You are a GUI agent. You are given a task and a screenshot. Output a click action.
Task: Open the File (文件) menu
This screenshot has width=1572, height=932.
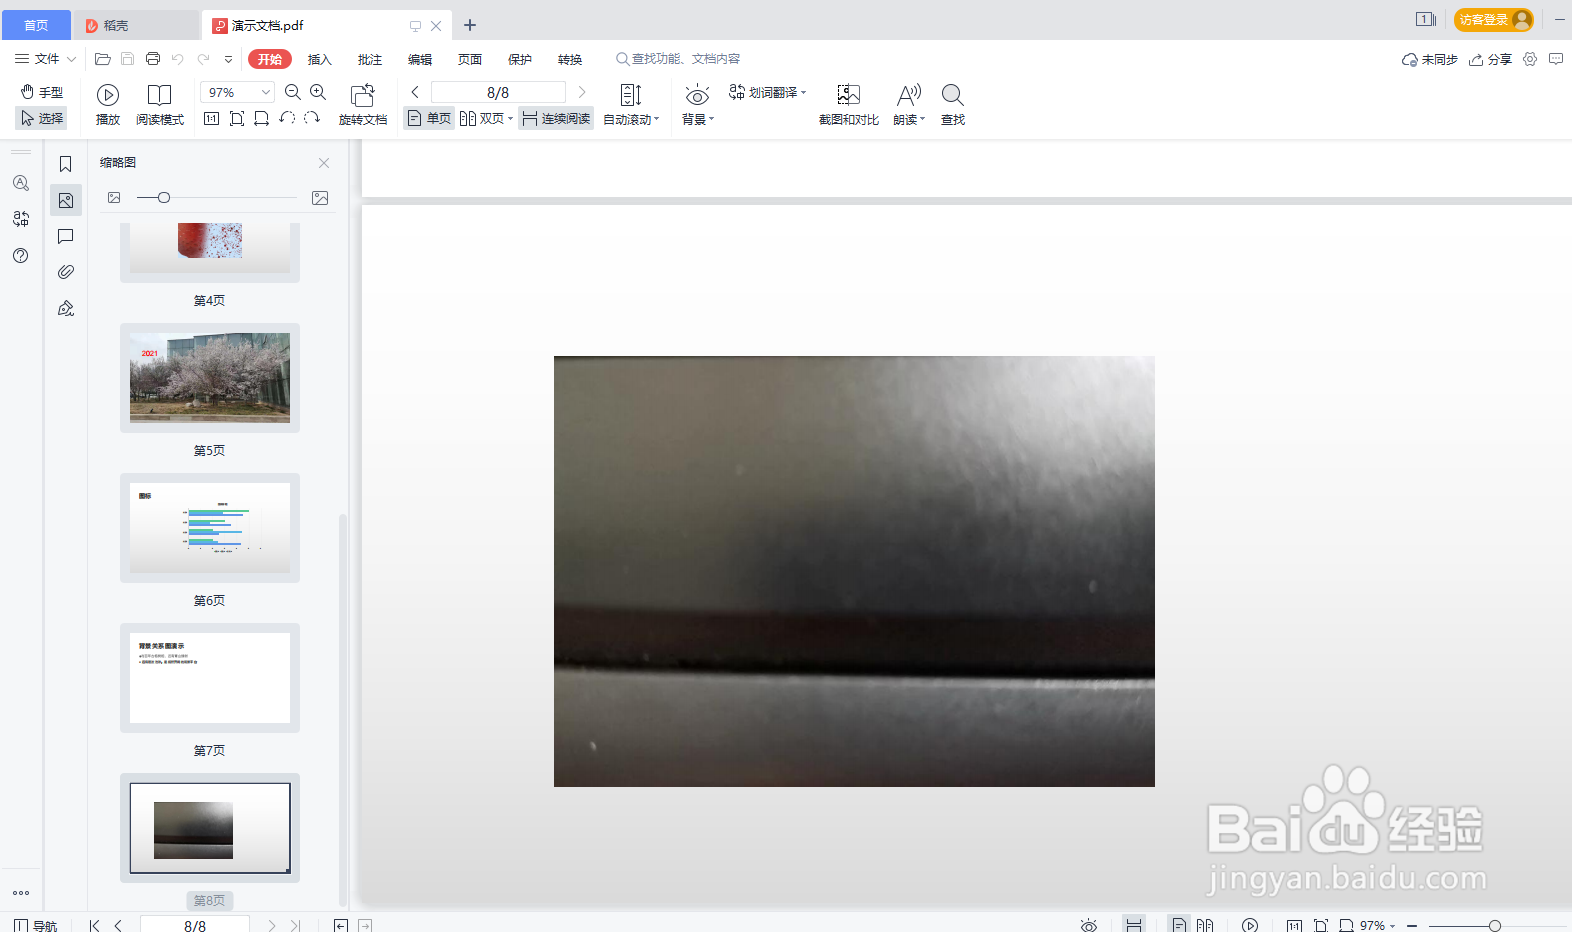pos(37,59)
